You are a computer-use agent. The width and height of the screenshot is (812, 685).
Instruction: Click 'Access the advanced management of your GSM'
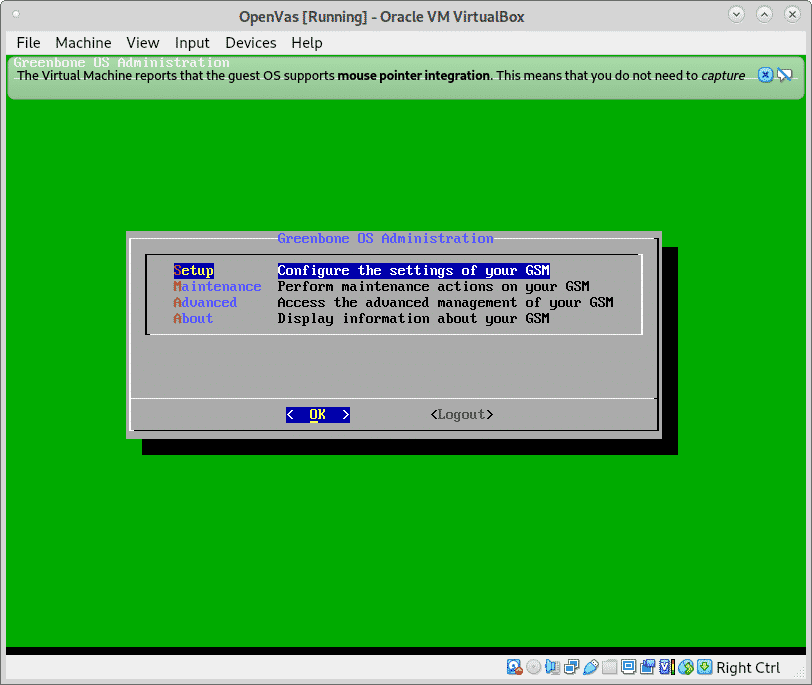click(x=445, y=302)
